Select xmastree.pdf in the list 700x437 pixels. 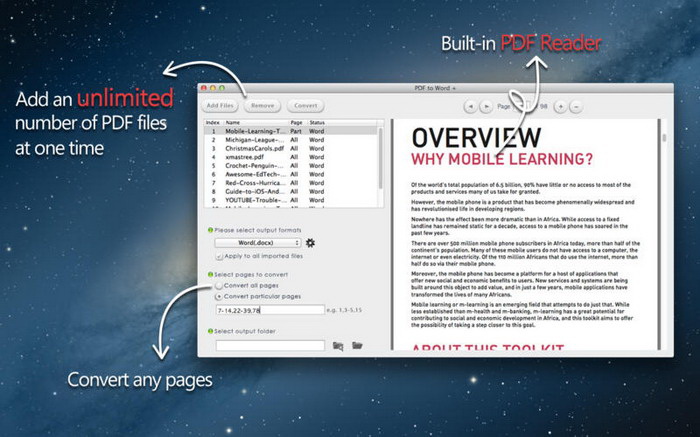click(291, 157)
